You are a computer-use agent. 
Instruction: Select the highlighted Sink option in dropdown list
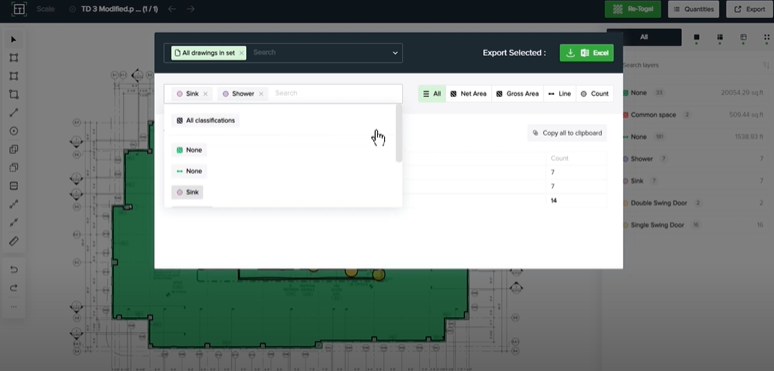(x=187, y=192)
